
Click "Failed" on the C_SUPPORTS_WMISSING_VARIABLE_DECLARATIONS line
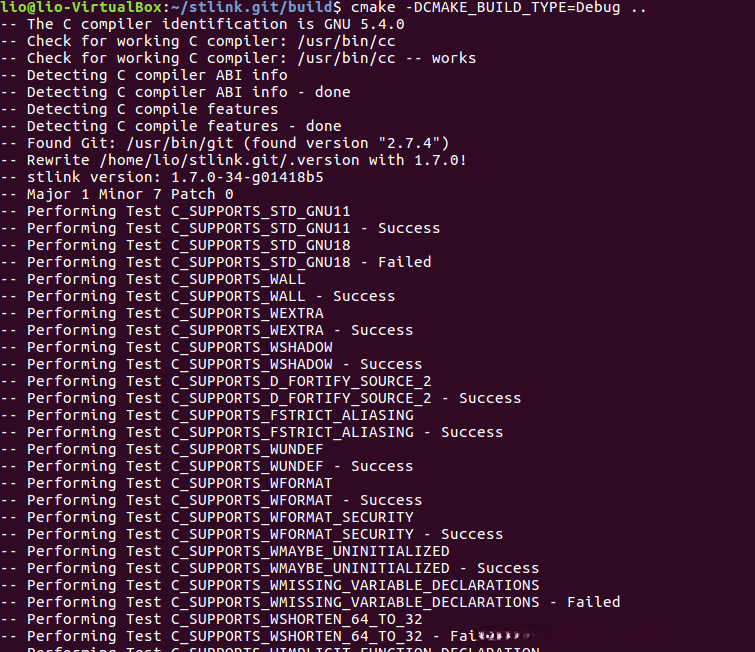point(593,602)
